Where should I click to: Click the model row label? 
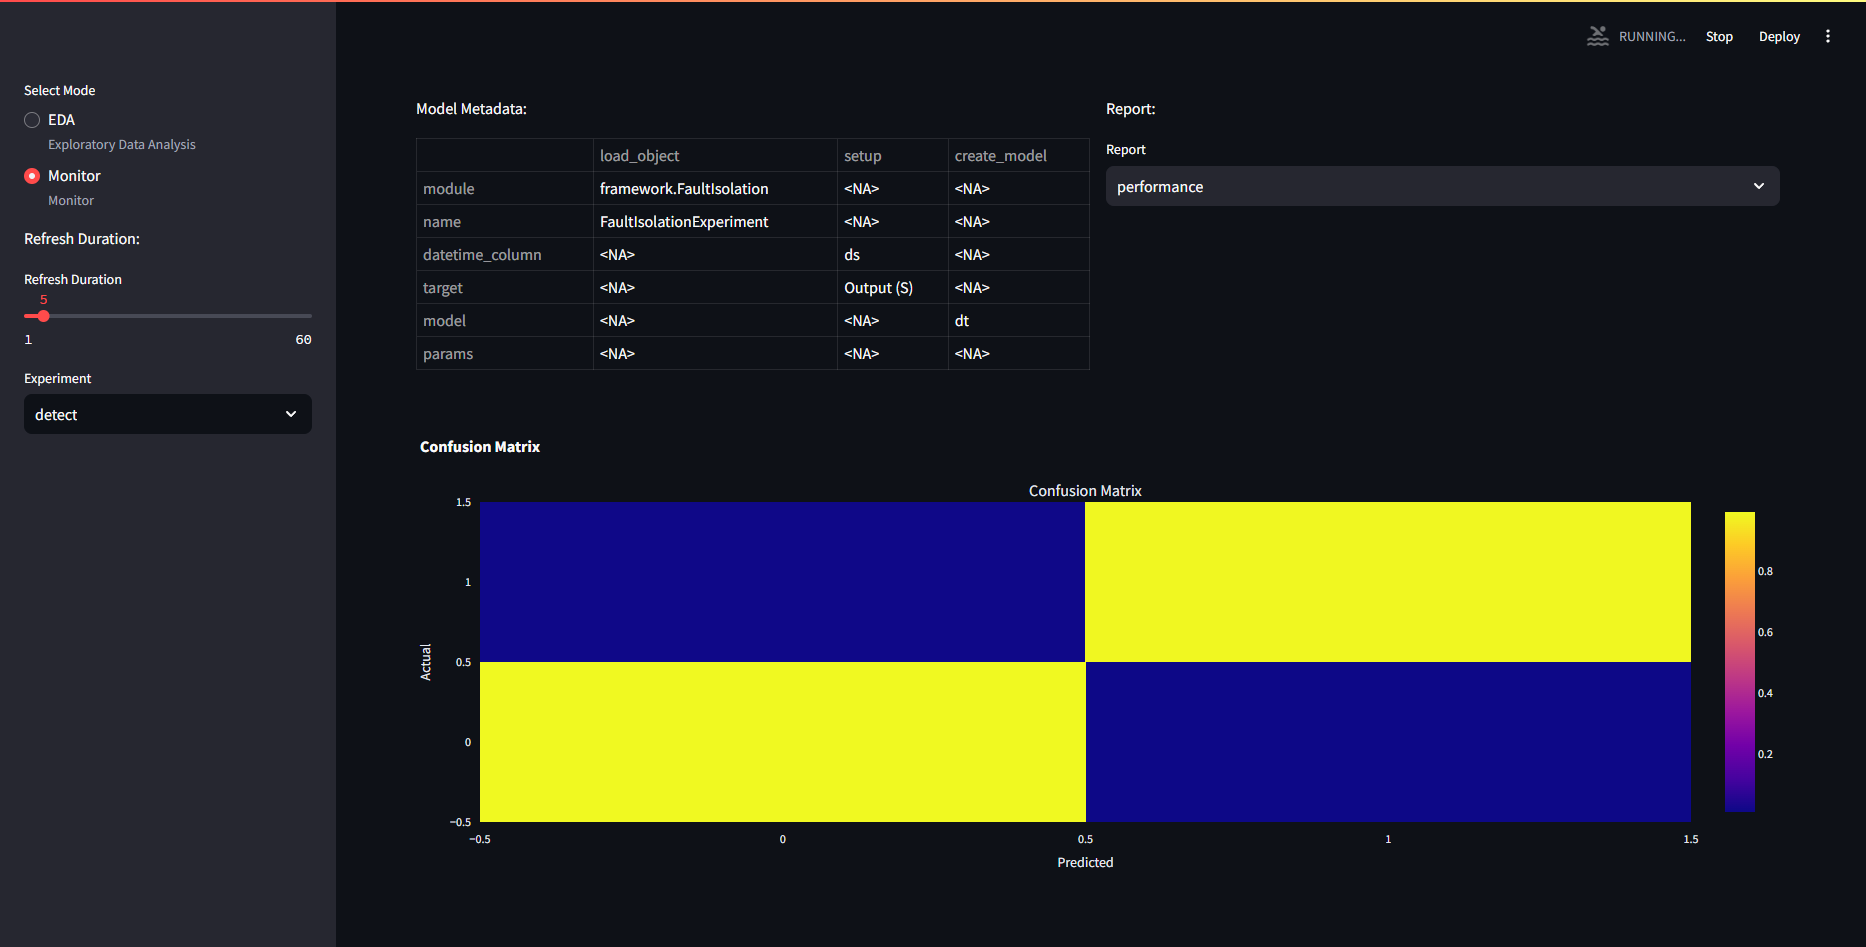505,320
